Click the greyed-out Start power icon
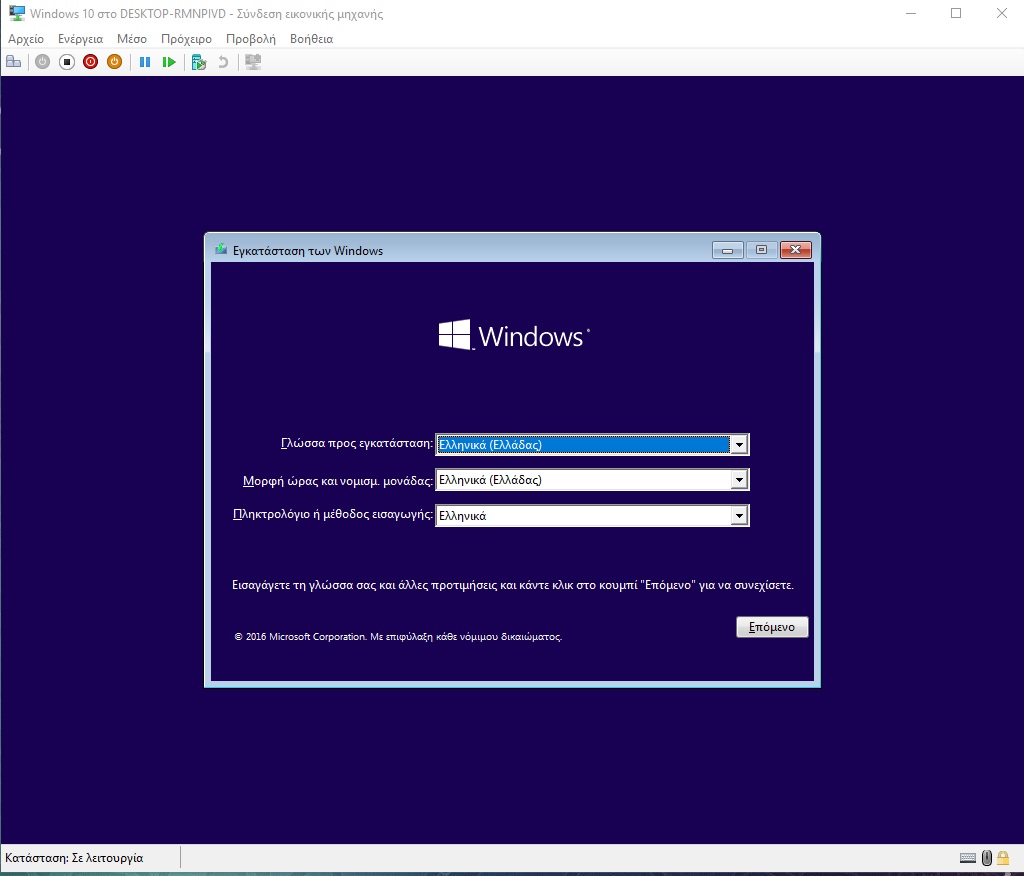Image resolution: width=1024 pixels, height=876 pixels. (42, 62)
